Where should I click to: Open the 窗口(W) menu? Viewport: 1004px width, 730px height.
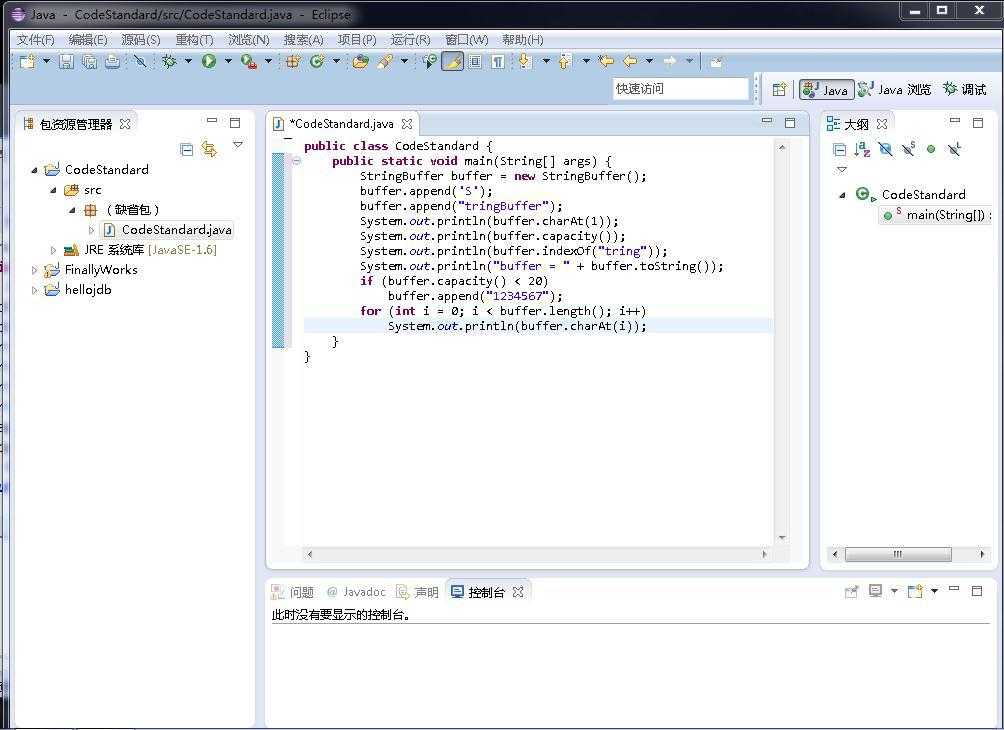pyautogui.click(x=467, y=40)
